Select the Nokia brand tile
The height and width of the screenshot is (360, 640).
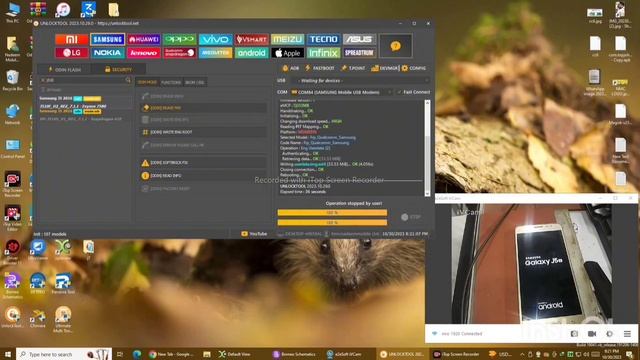point(108,53)
